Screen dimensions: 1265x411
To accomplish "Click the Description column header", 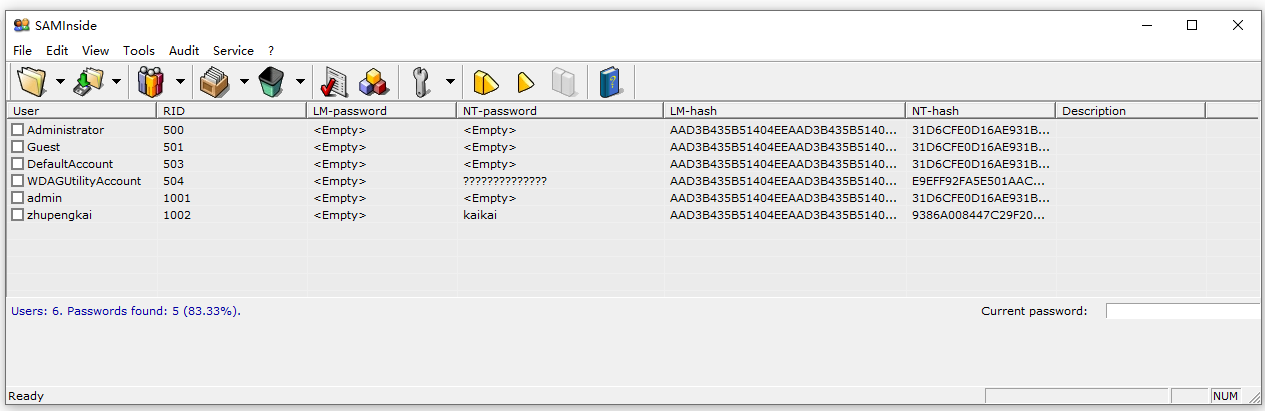I will pos(1130,111).
